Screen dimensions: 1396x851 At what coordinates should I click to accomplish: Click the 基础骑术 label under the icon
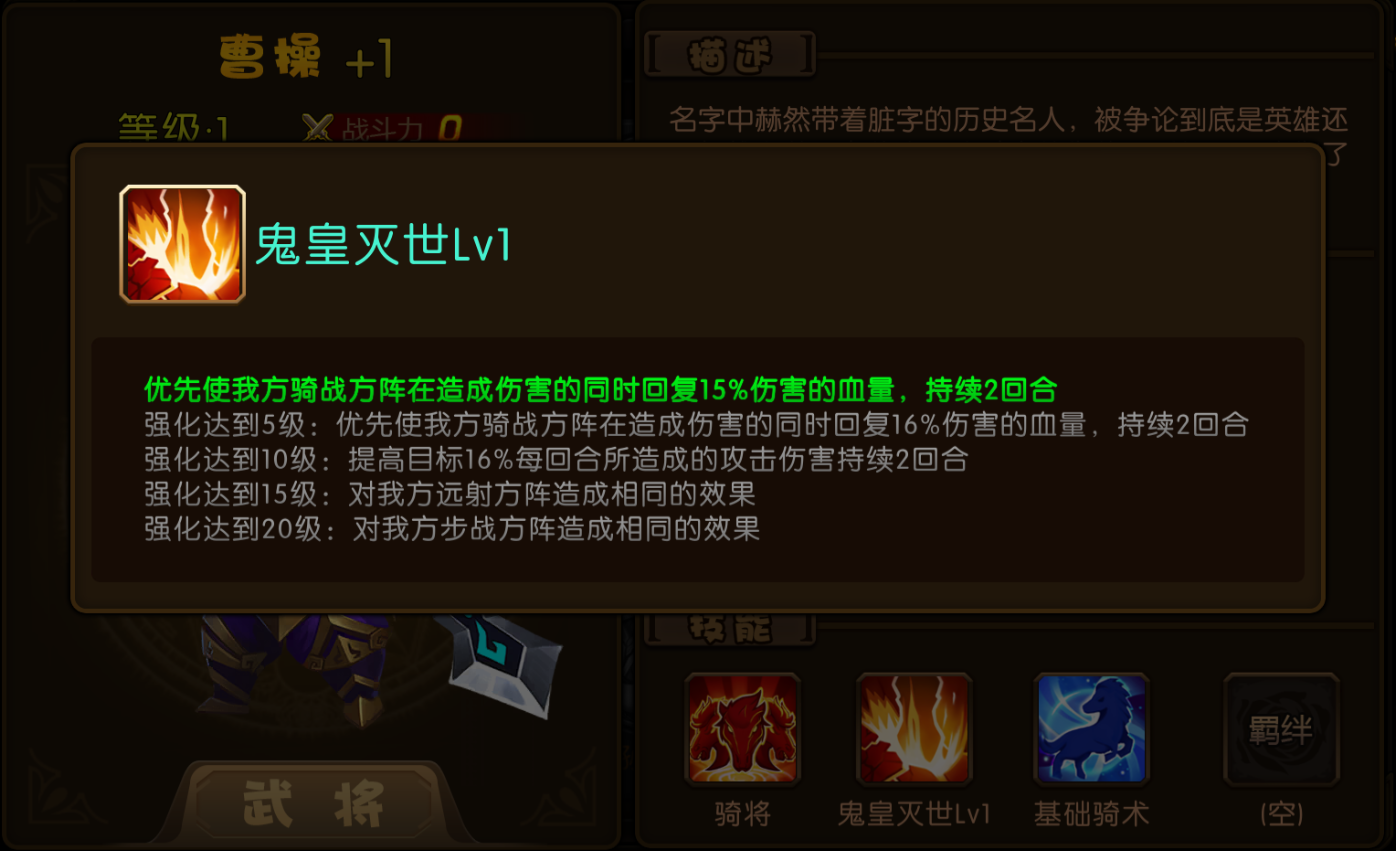pos(1091,814)
